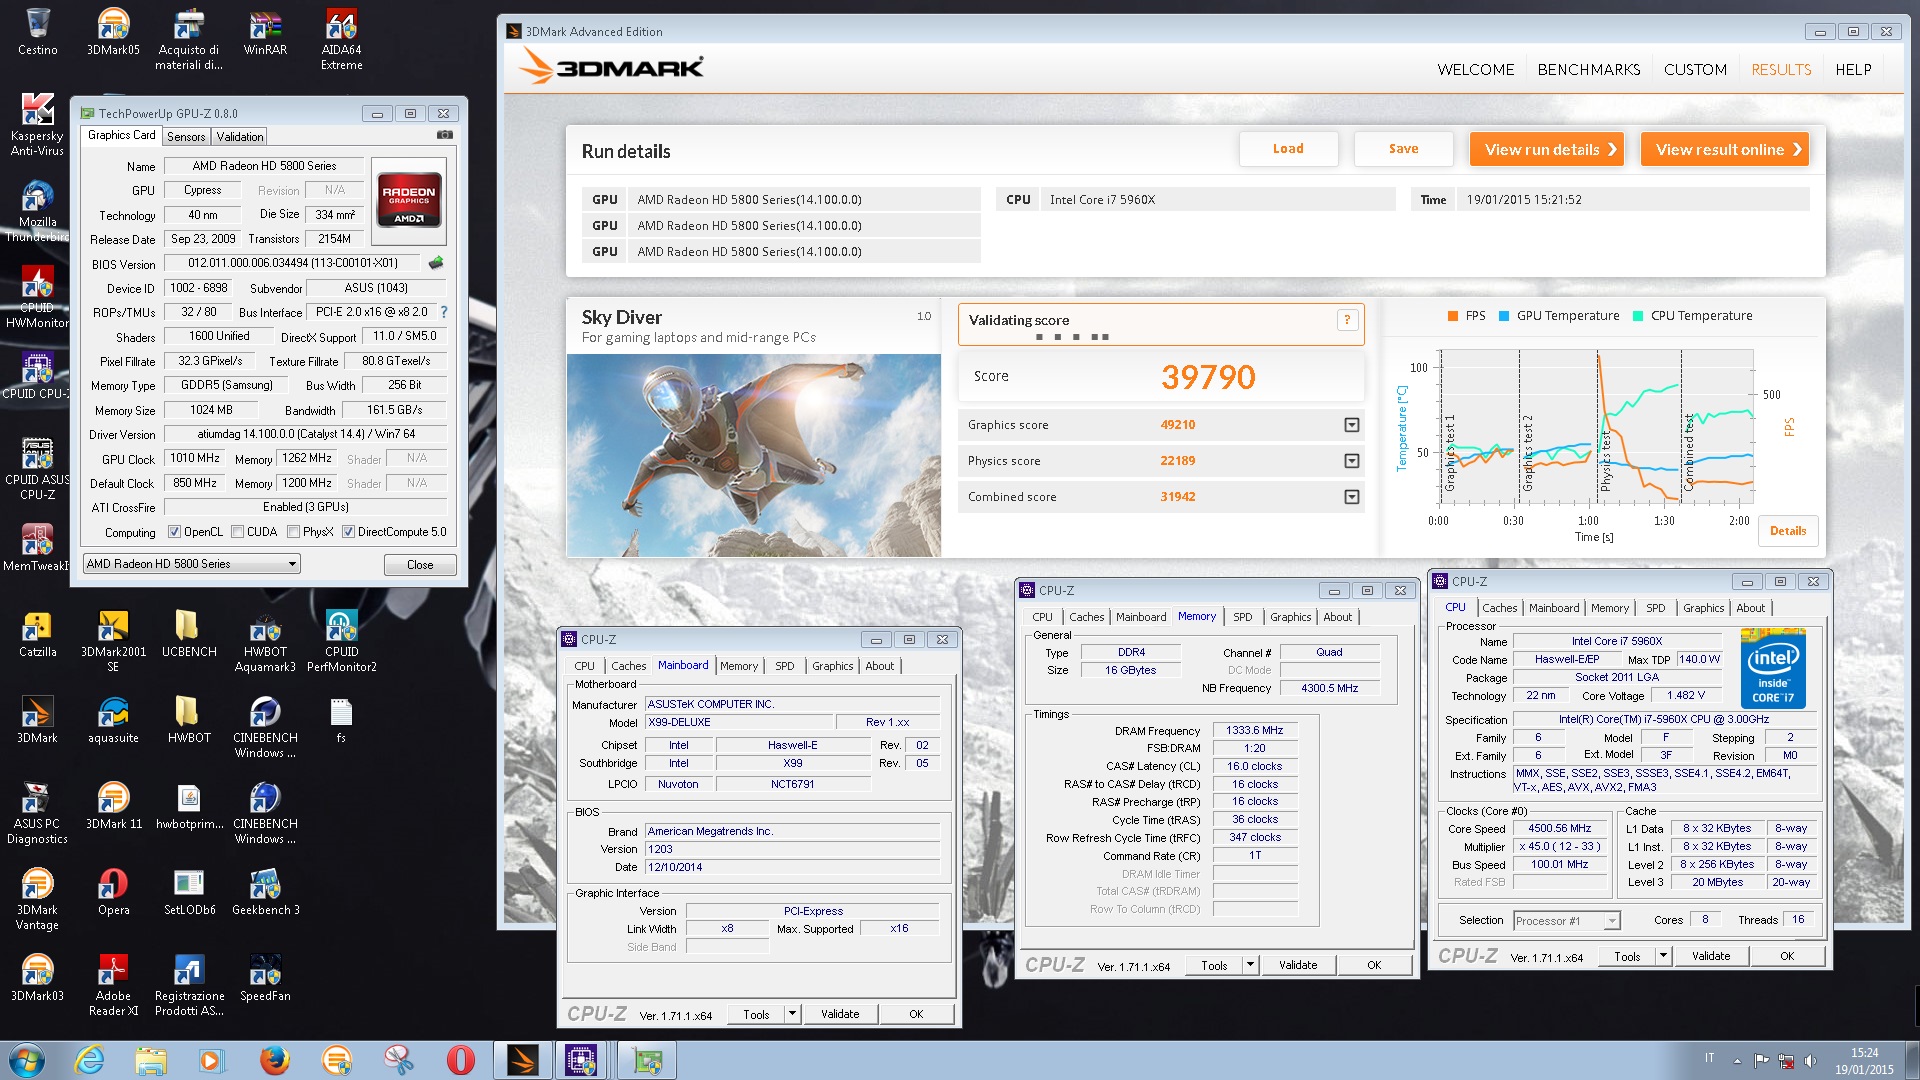The image size is (1920, 1080).
Task: Click CPU Temperature green legend swatch
Action: point(1638,316)
